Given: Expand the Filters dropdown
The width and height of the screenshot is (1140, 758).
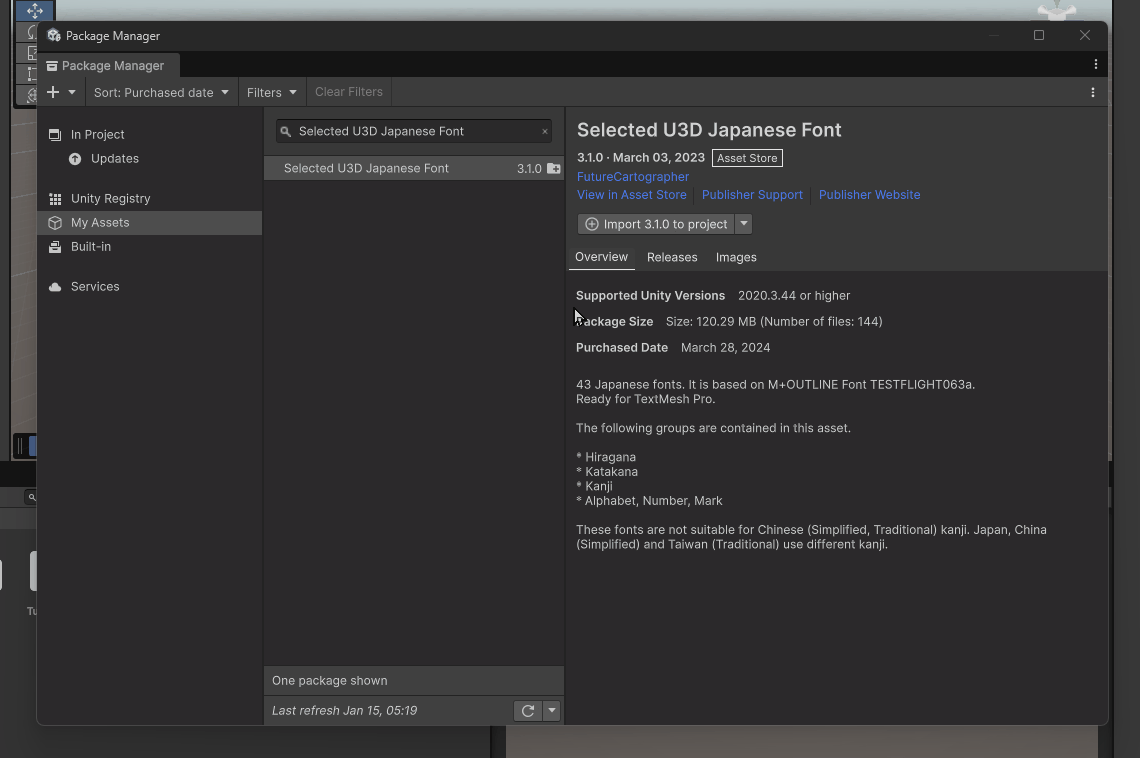Looking at the screenshot, I should (x=272, y=92).
